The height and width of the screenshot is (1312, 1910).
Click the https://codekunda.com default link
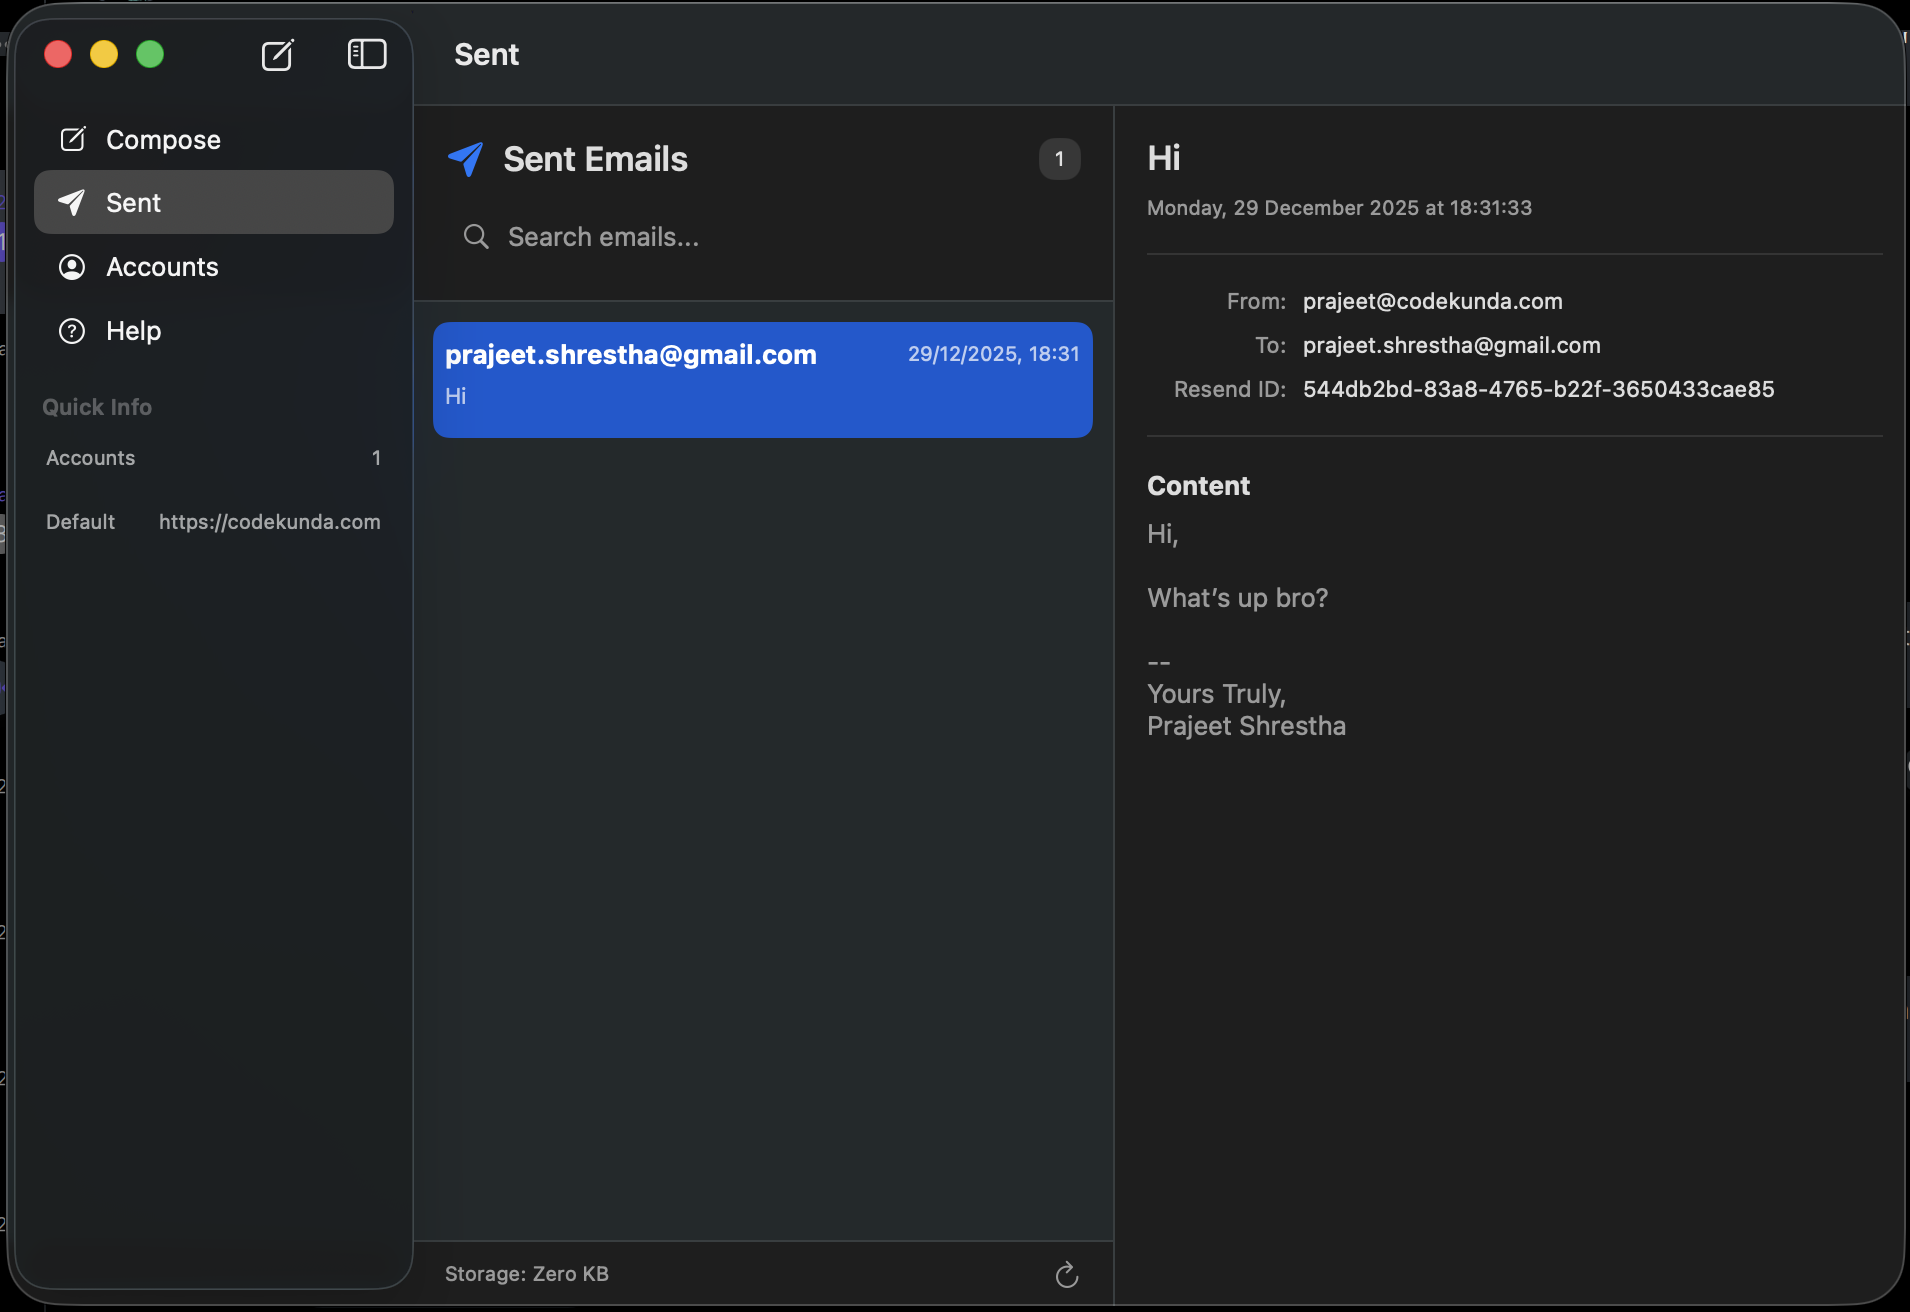click(x=269, y=522)
